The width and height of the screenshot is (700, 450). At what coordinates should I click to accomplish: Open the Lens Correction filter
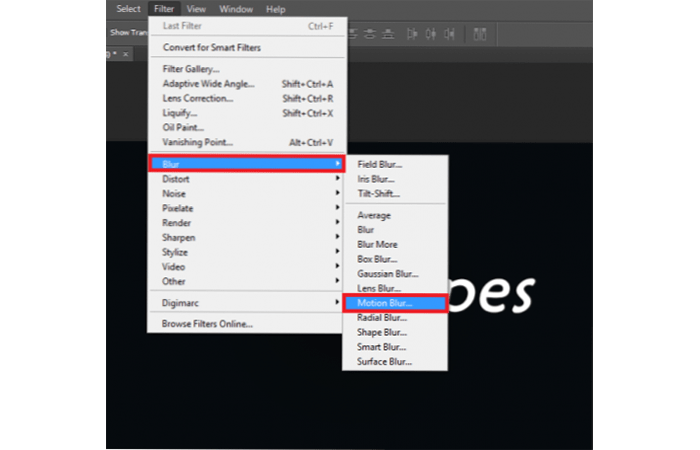click(x=198, y=98)
